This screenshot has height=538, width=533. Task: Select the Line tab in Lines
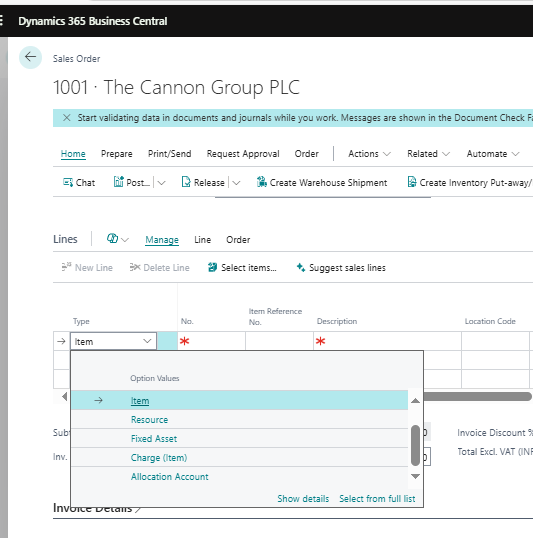tap(202, 239)
